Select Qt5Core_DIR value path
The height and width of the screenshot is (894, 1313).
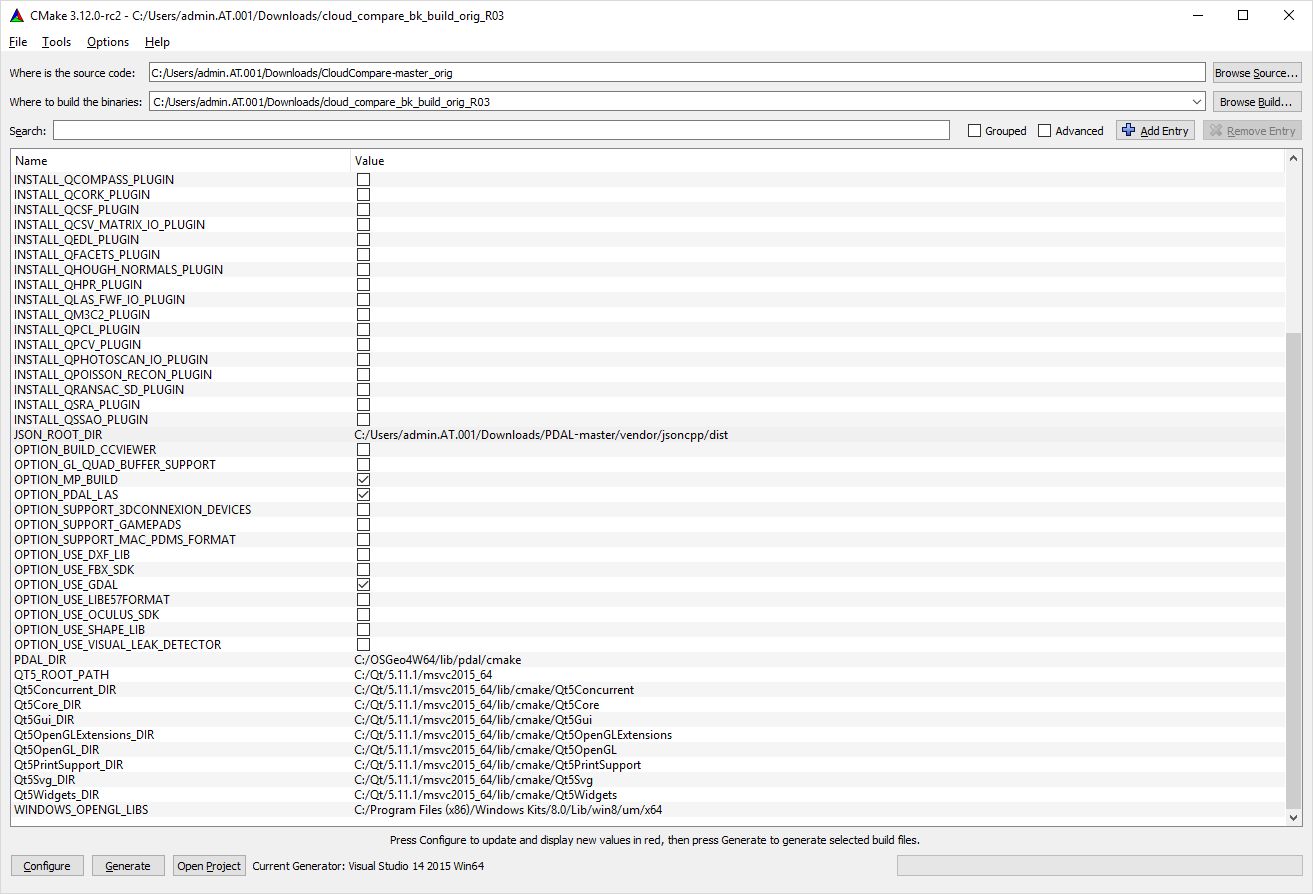pos(477,705)
